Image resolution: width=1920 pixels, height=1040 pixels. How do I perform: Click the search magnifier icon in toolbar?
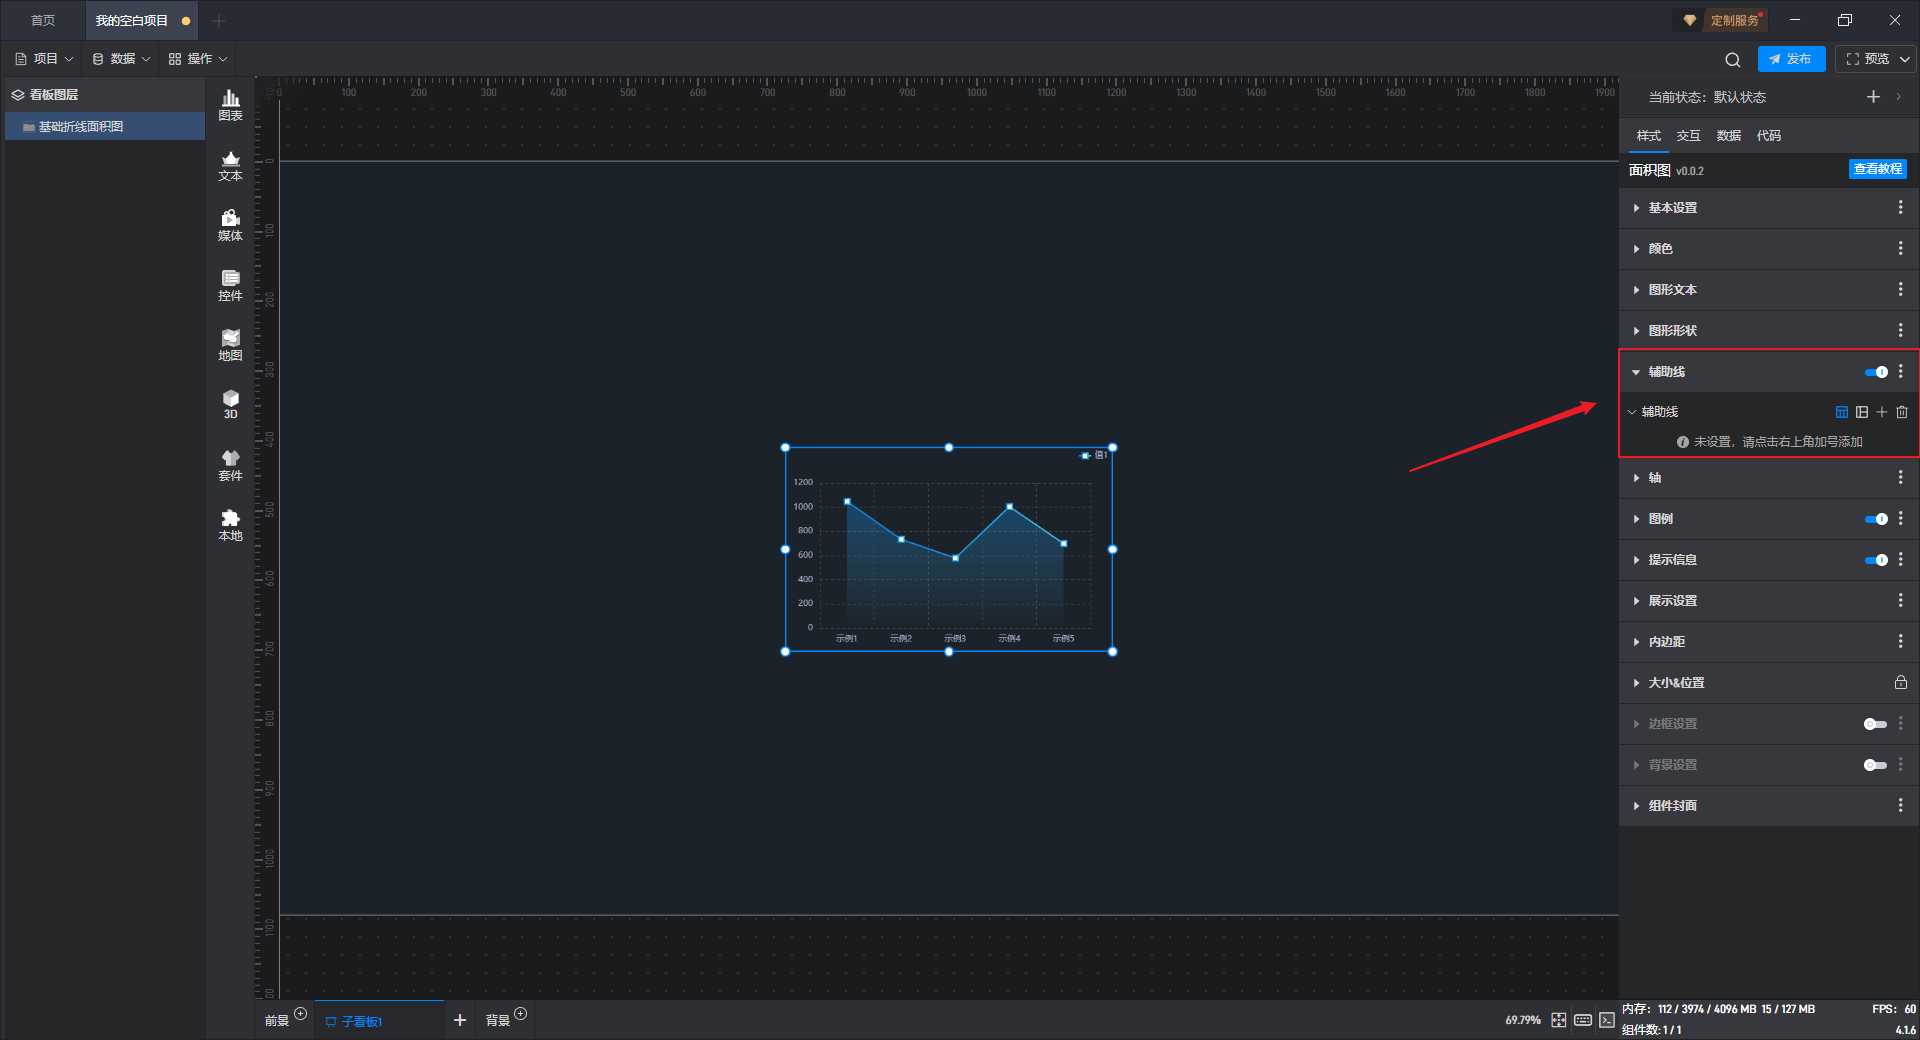[x=1733, y=59]
